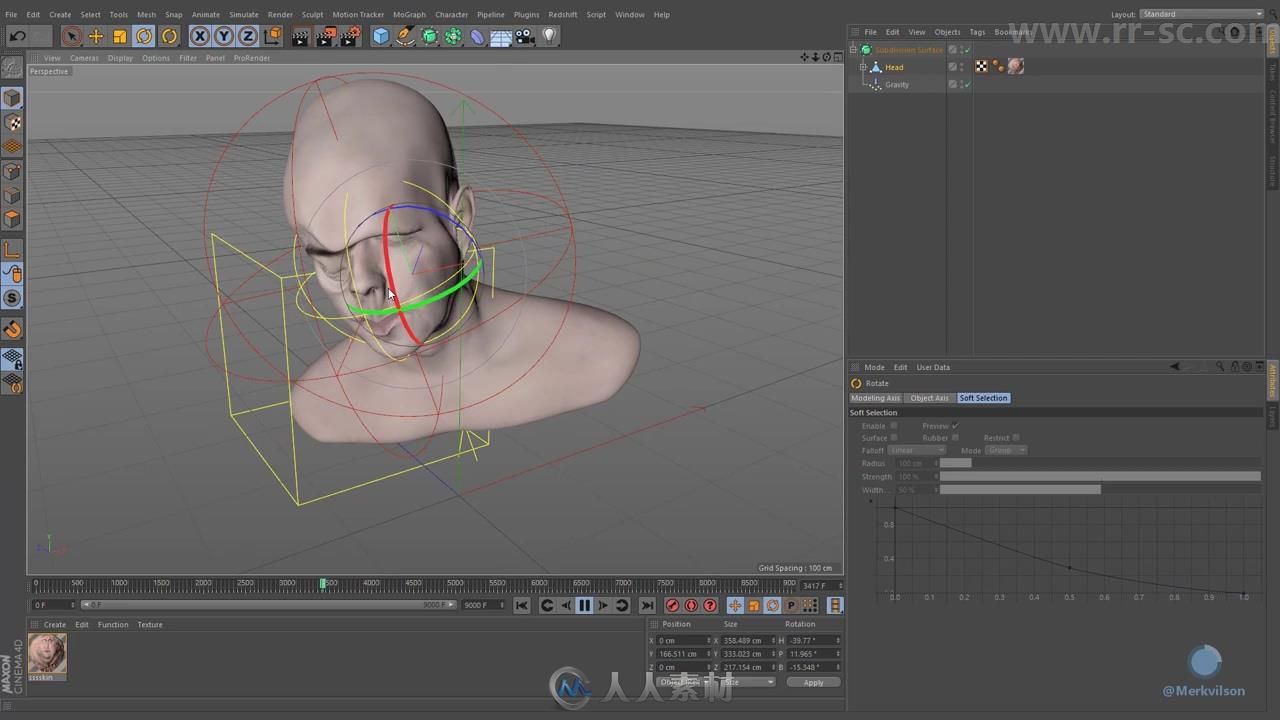Open the Redshift menu
The height and width of the screenshot is (720, 1280).
click(x=562, y=15)
